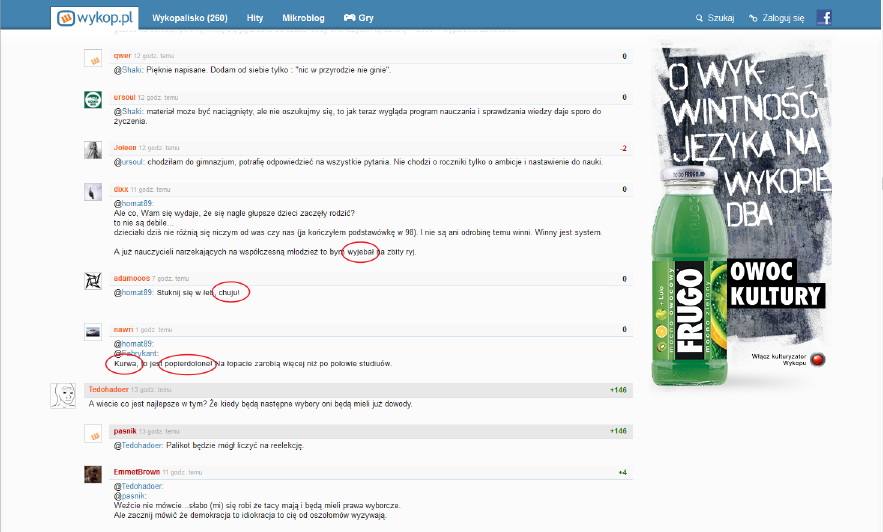Image resolution: width=883 pixels, height=532 pixels.
Task: Click the Szukaj search icon
Action: [698, 18]
